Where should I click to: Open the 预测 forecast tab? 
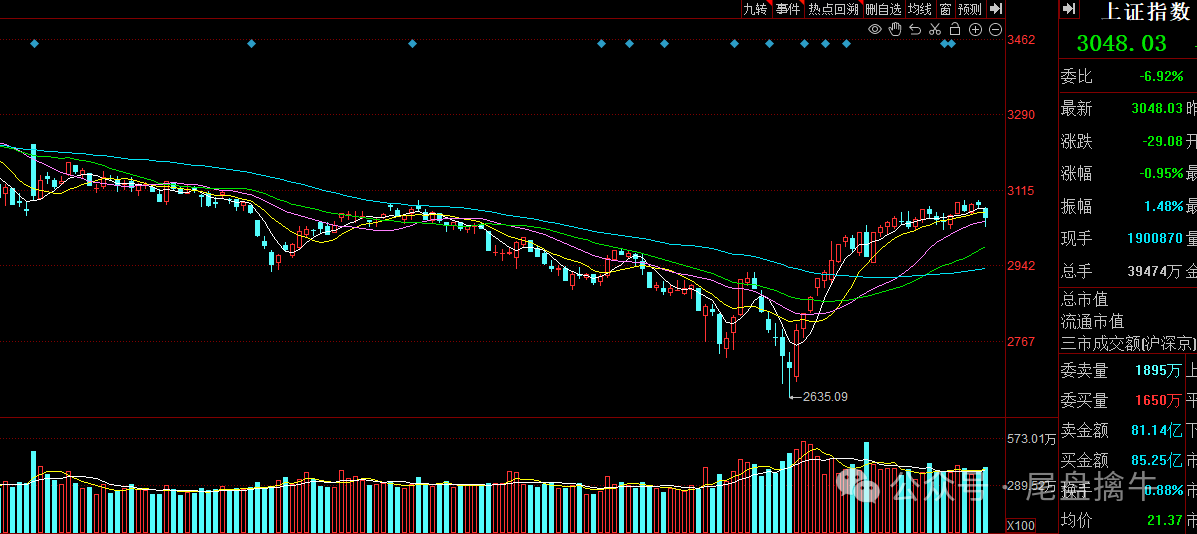(x=970, y=9)
